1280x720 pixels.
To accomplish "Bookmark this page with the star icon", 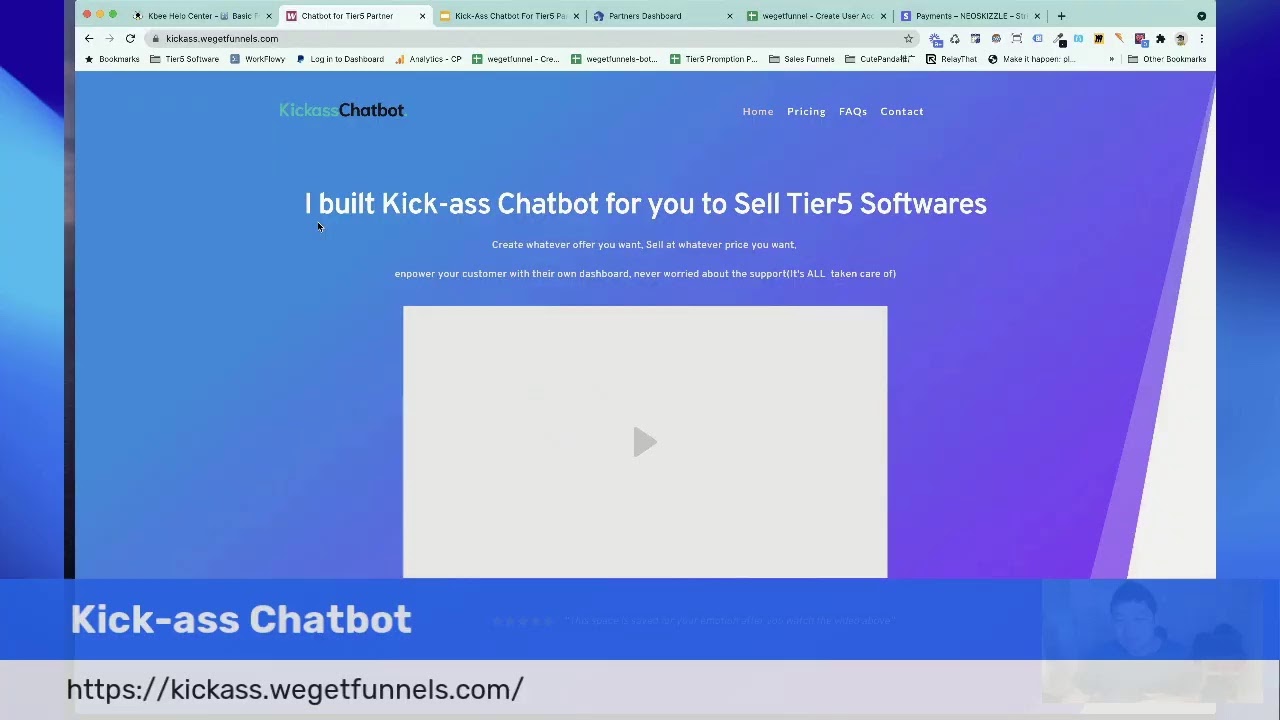I will [x=908, y=38].
